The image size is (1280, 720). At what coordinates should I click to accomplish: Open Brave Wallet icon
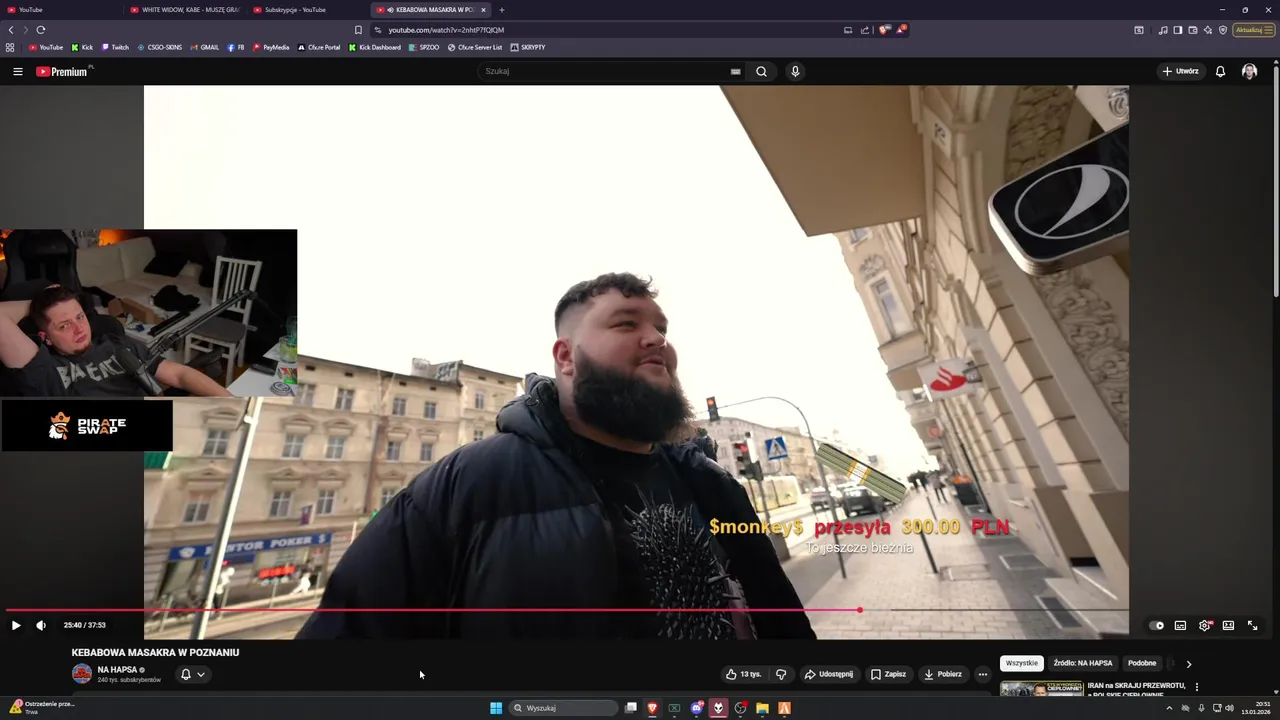(1193, 30)
